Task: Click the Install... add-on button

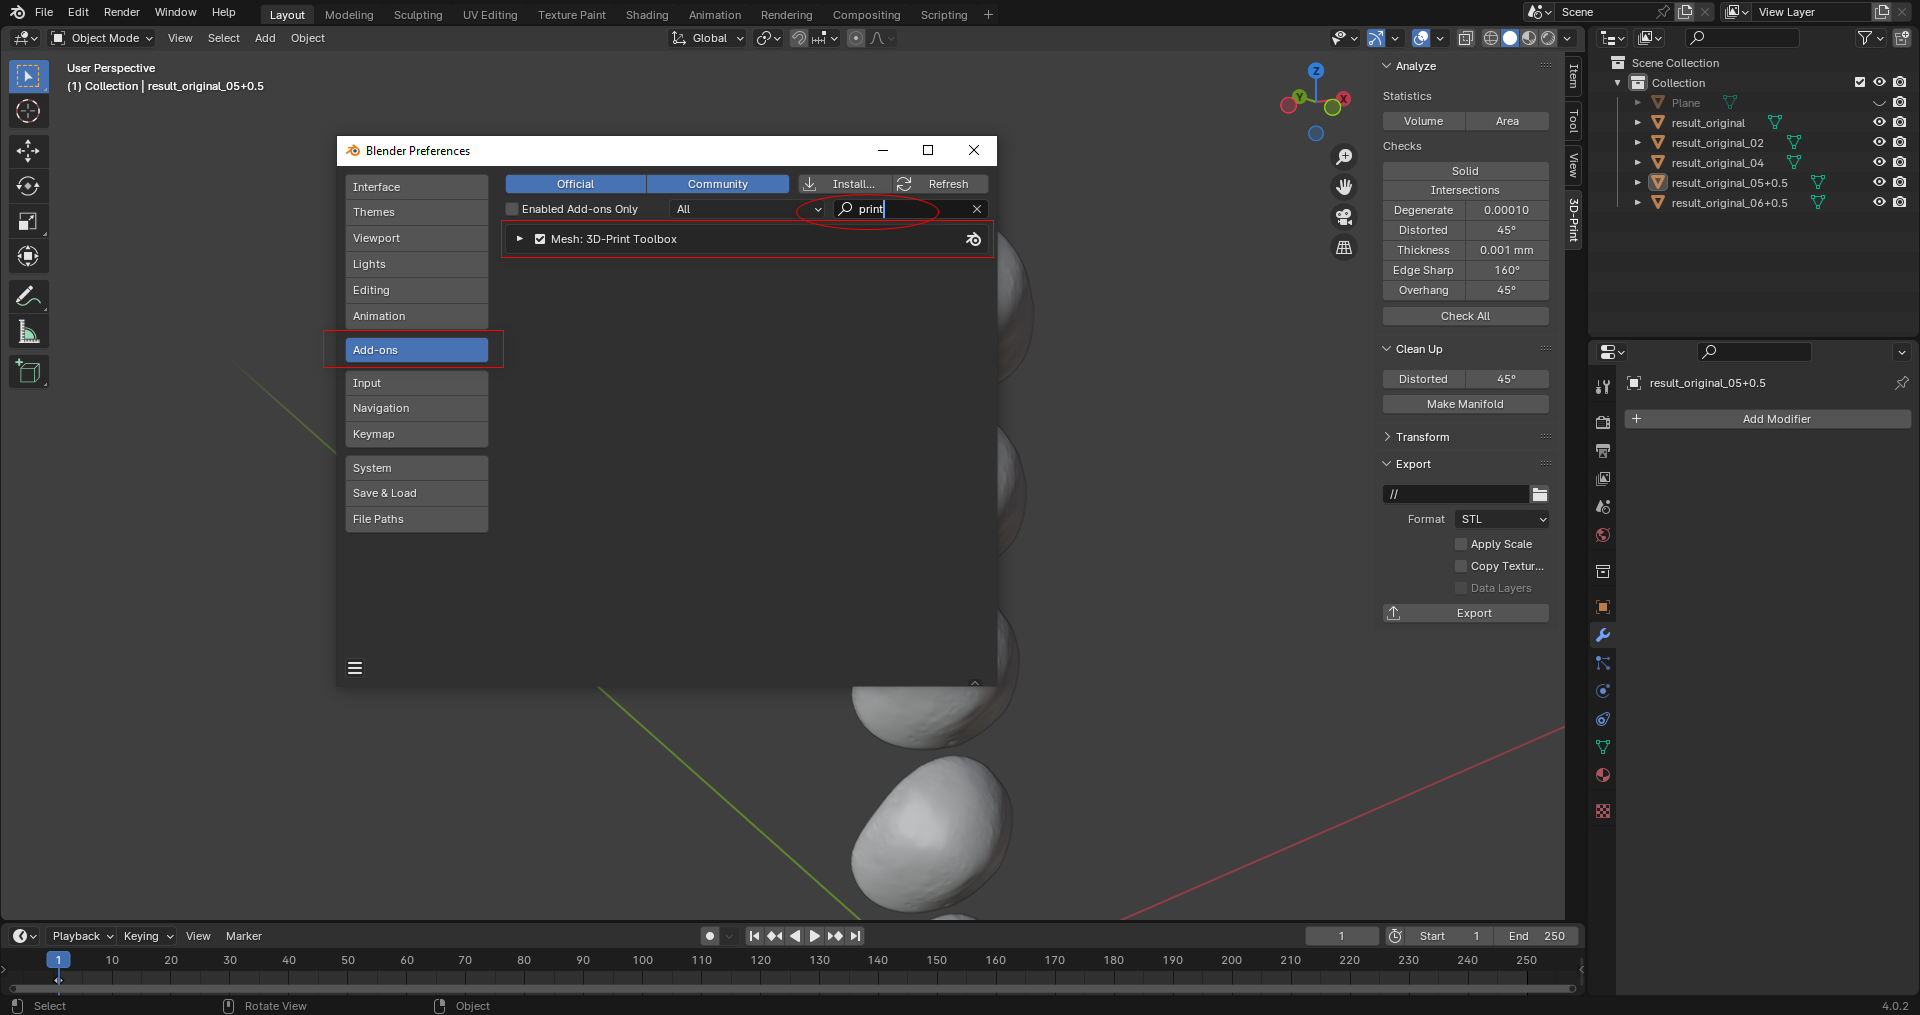Action: 845,184
